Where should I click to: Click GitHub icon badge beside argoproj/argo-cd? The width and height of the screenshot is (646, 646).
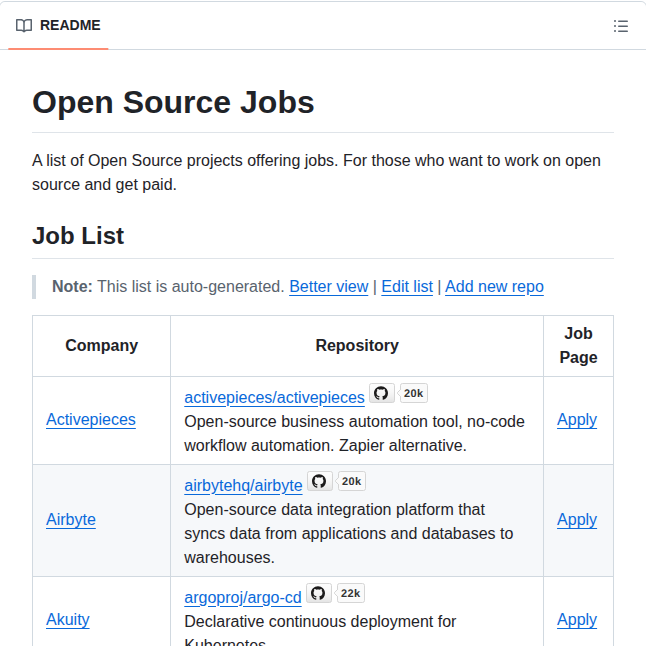click(318, 593)
